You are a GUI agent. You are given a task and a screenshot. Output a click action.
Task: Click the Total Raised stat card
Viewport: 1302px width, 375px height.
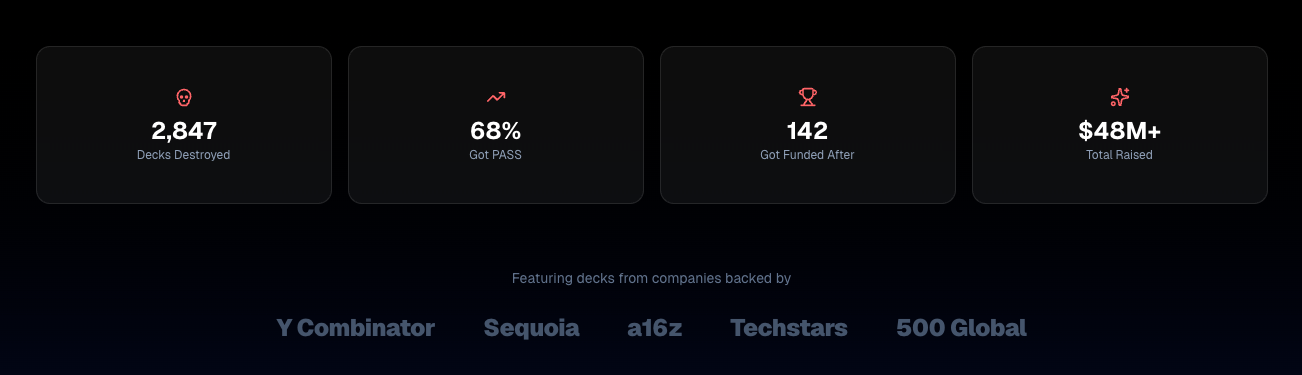(x=1120, y=125)
